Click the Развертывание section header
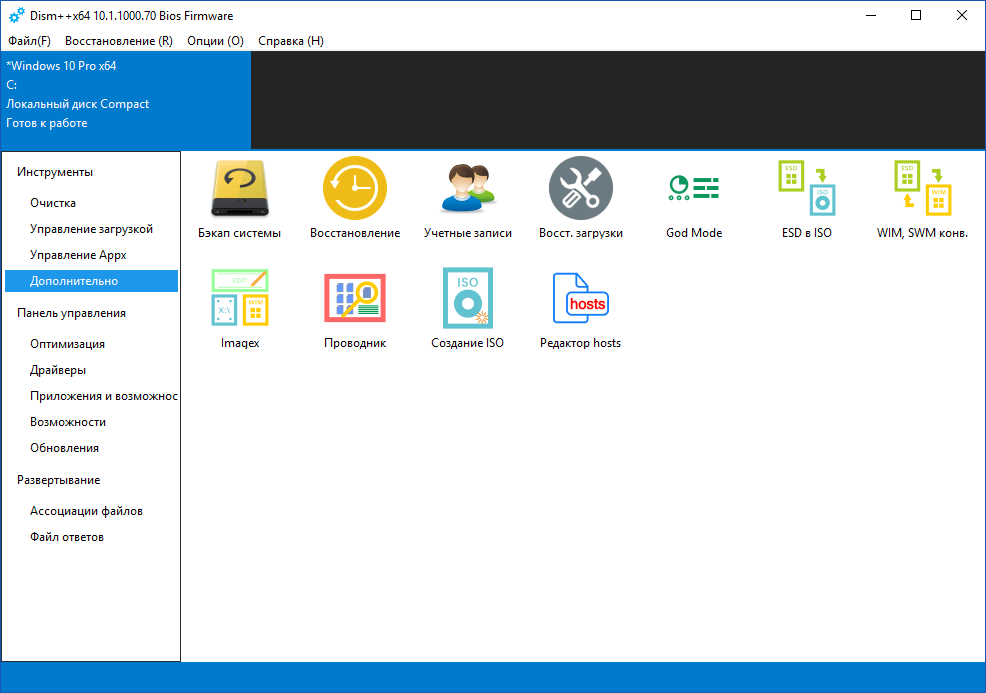 [58, 480]
